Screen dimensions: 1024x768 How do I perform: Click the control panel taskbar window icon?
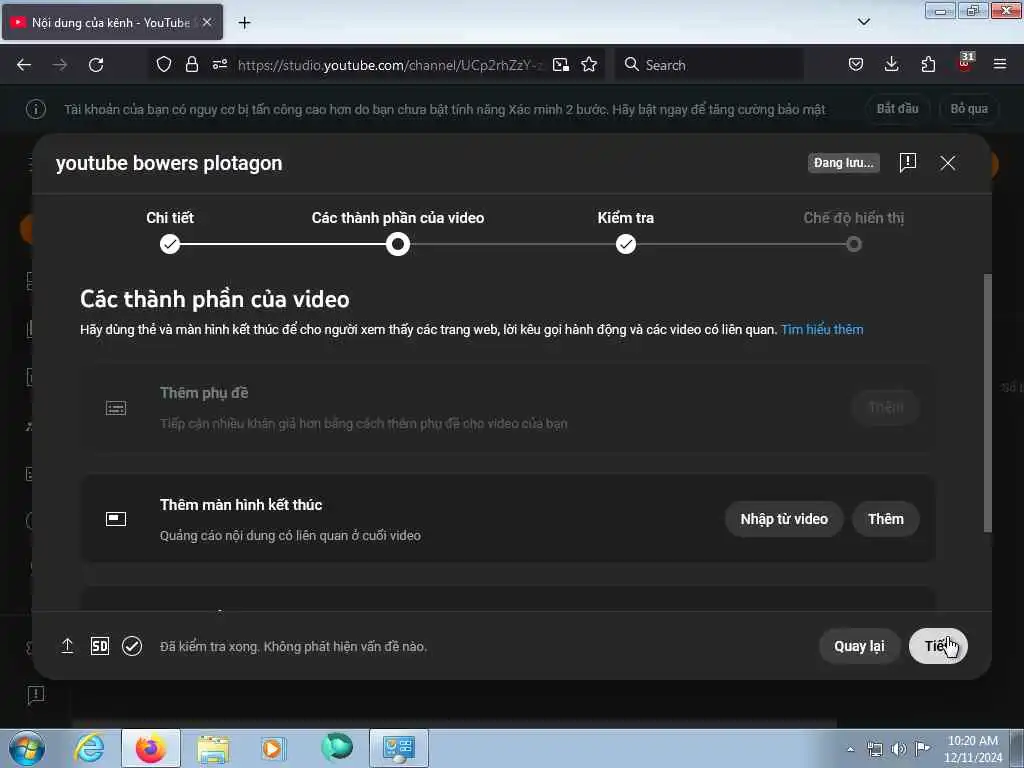tap(399, 748)
